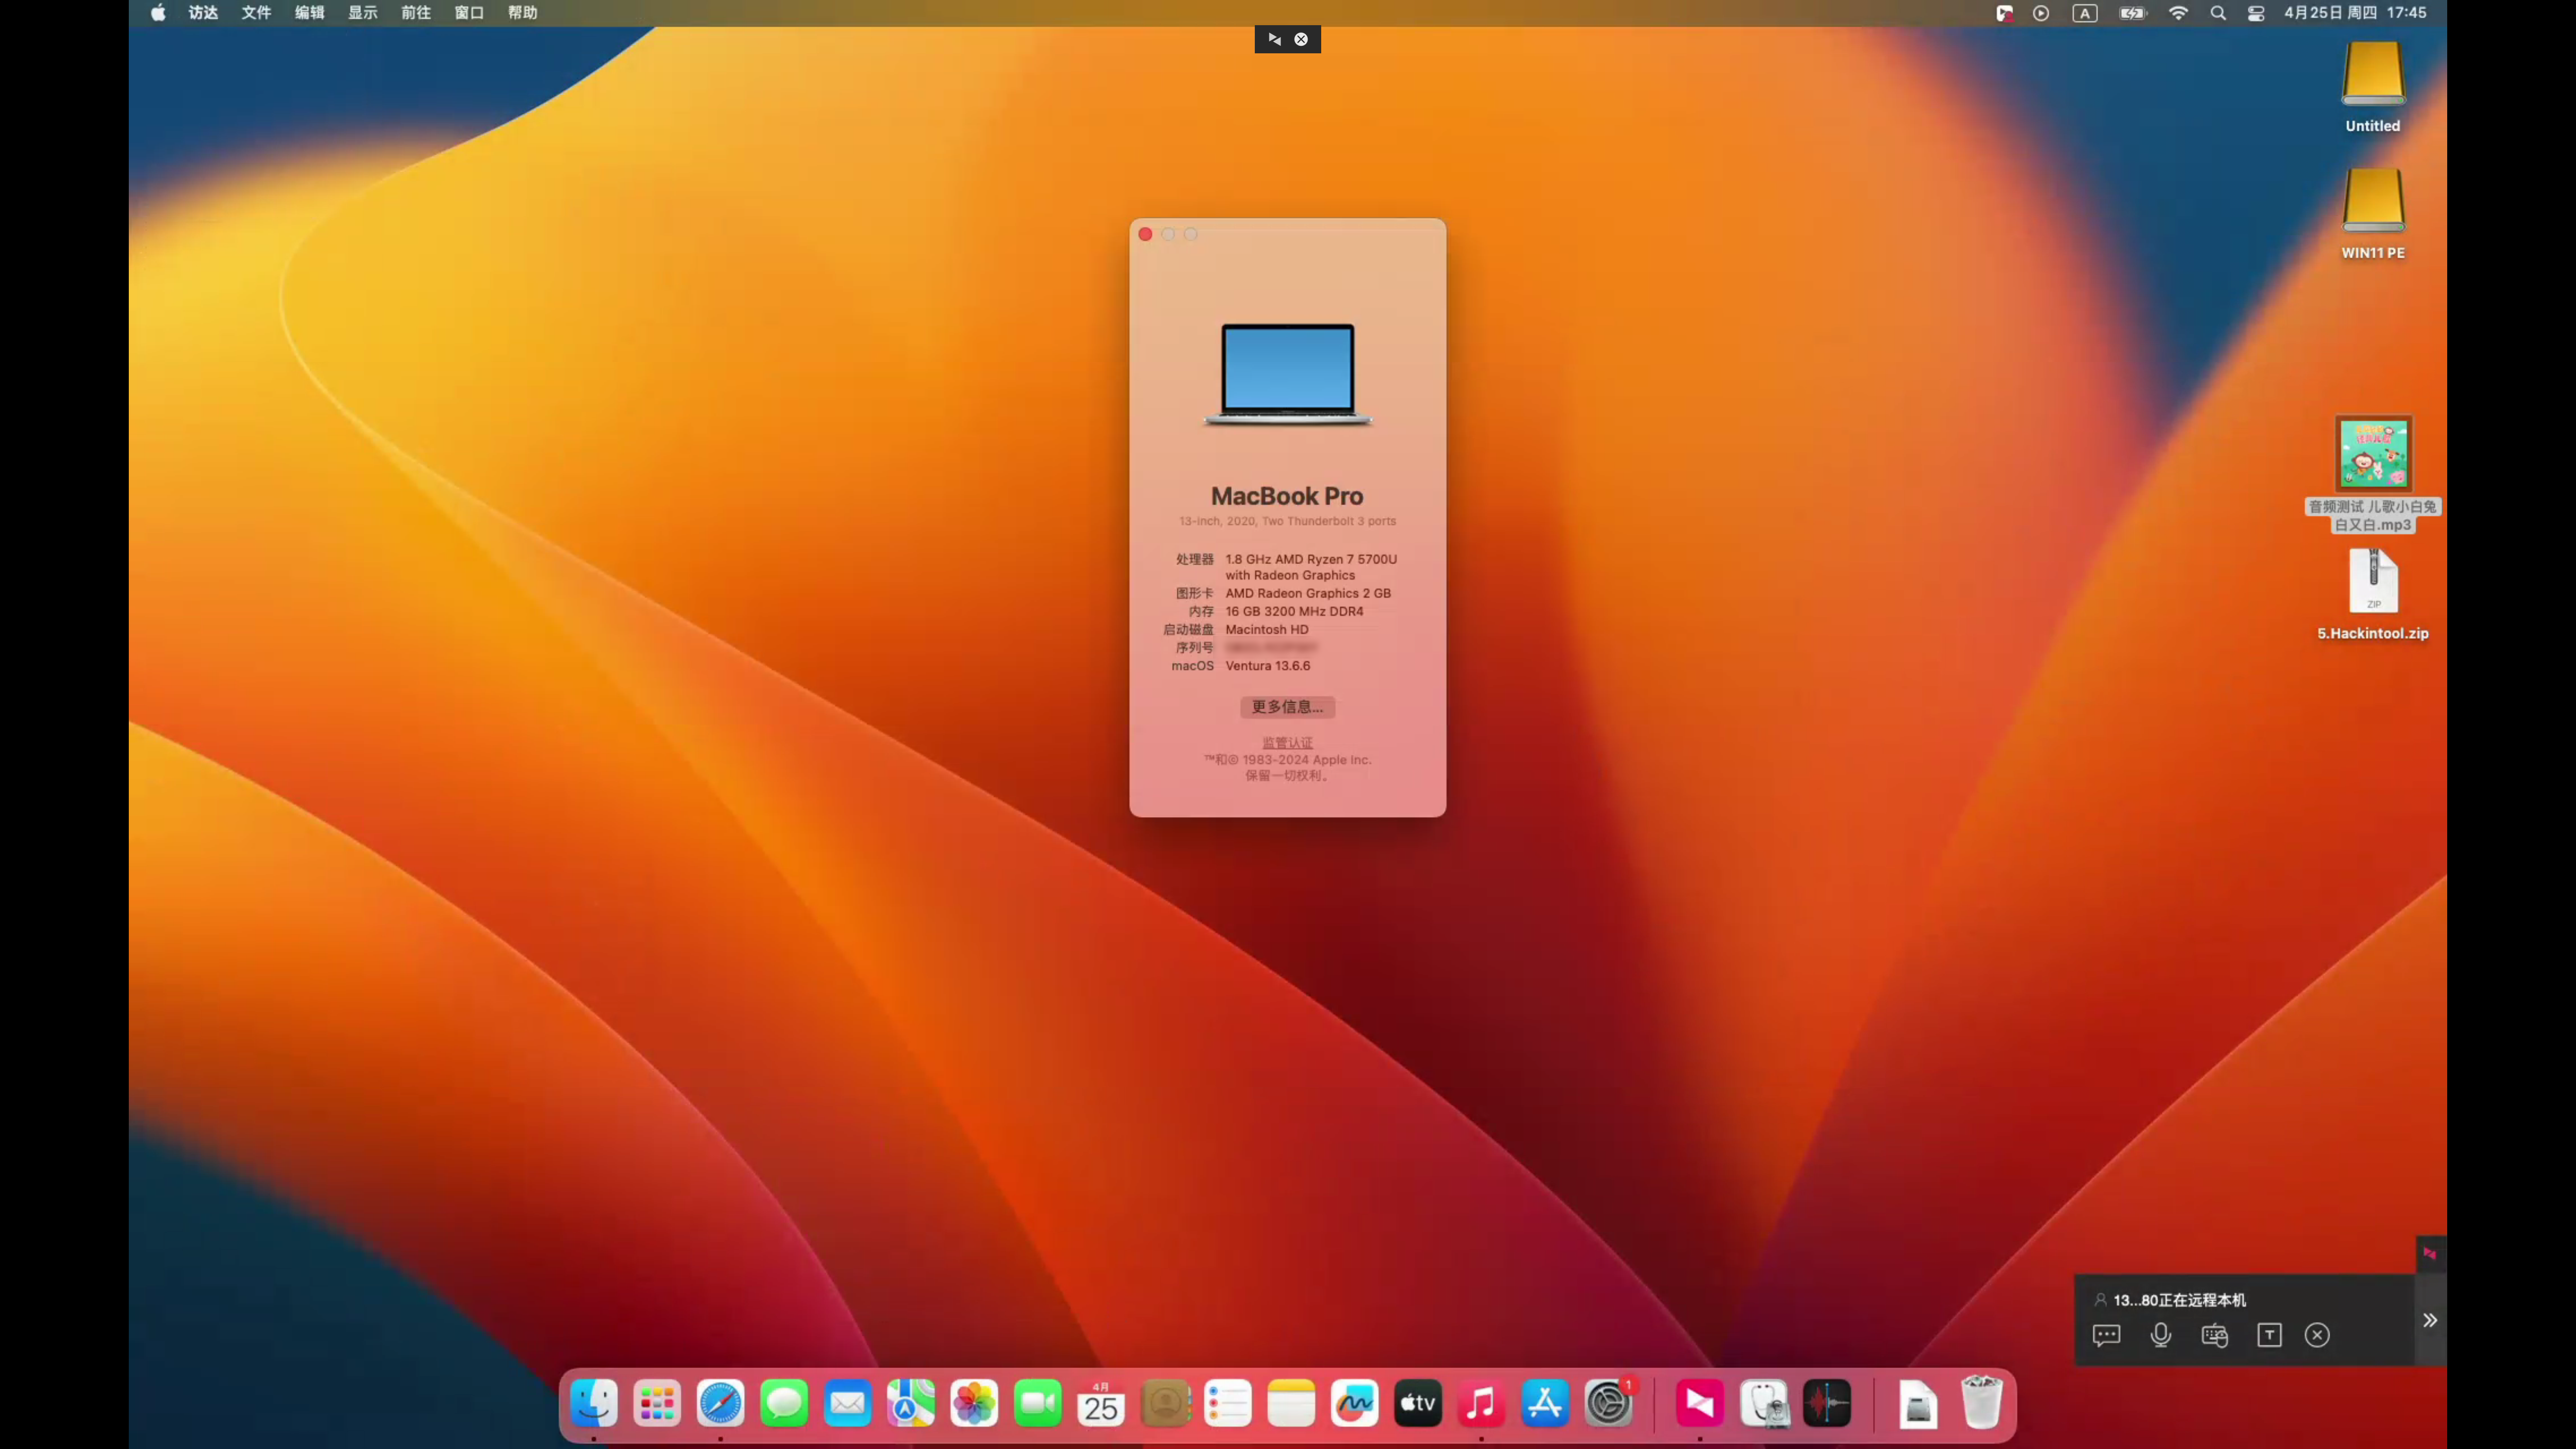
Task: Click the pin icon on top floating bar
Action: 1274,39
